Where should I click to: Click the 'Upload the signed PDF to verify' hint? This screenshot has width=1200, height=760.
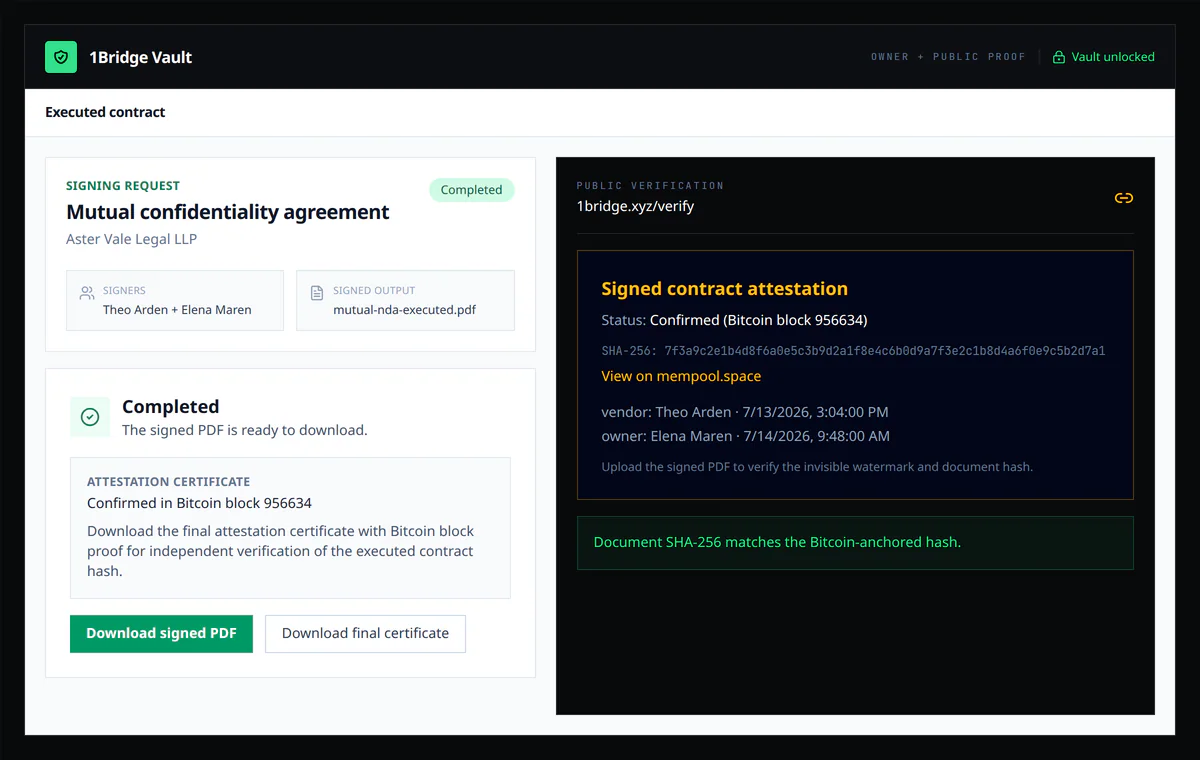click(817, 467)
